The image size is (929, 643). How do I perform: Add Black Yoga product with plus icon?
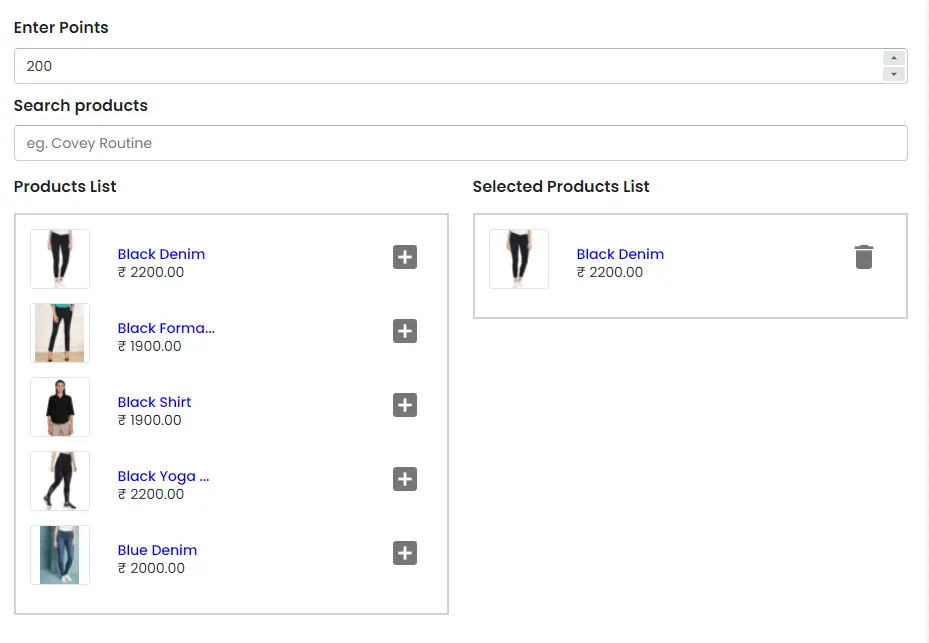coord(404,479)
